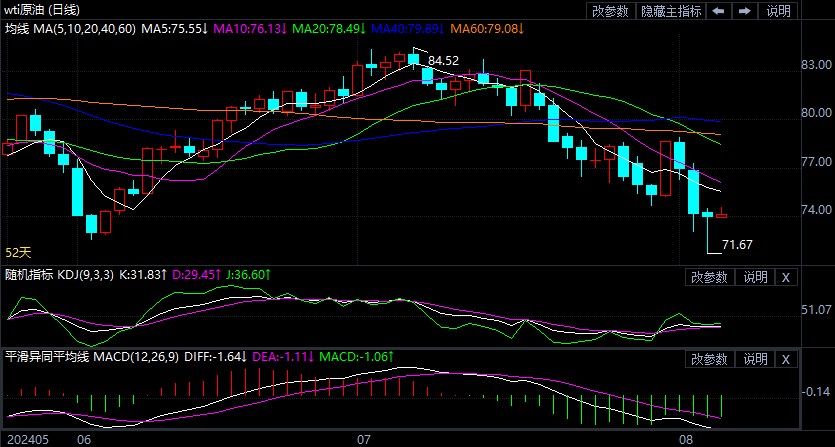
Task: Open 改参数 for main chart
Action: 610,11
